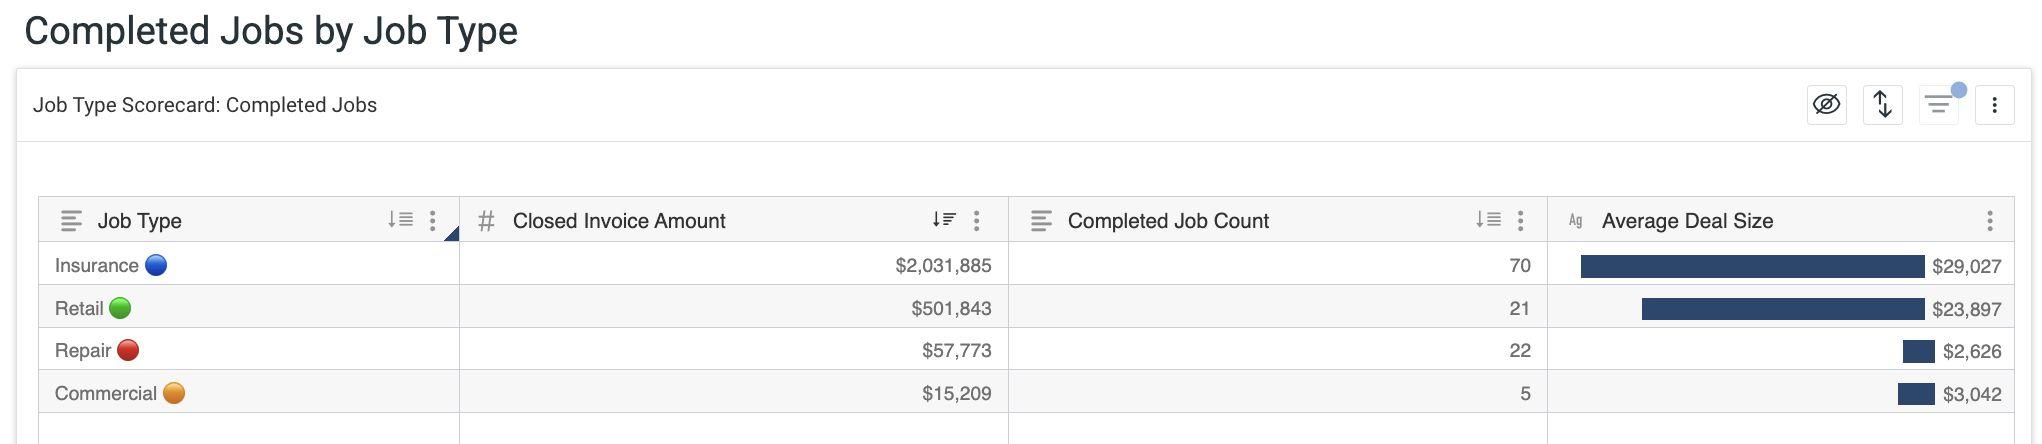
Task: Sort by Completed Job Count
Action: pyautogui.click(x=1488, y=220)
